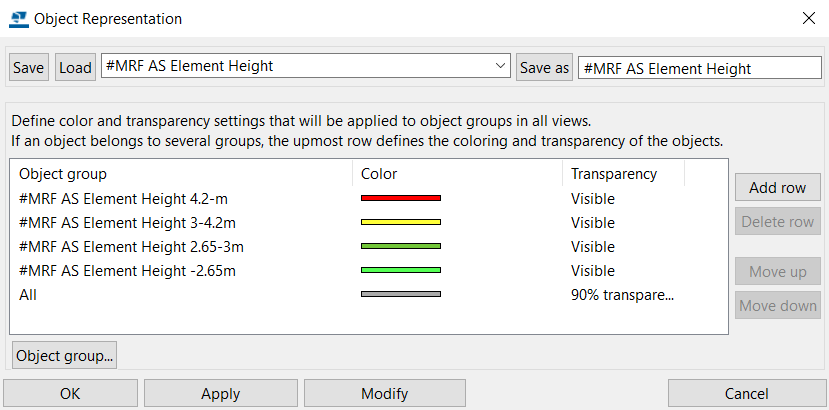
Task: Click the Modify button
Action: tap(384, 394)
